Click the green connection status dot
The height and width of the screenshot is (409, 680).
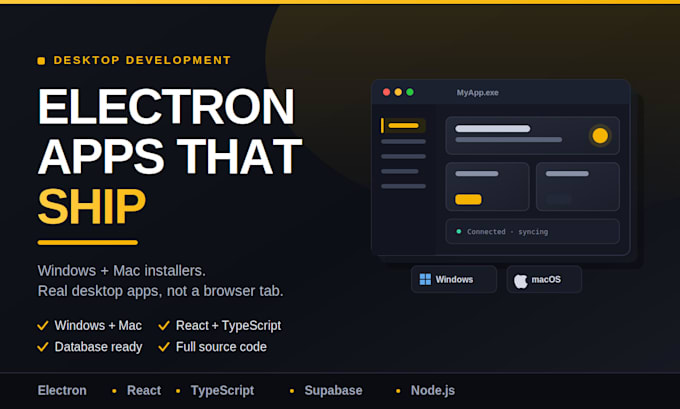[x=458, y=231]
